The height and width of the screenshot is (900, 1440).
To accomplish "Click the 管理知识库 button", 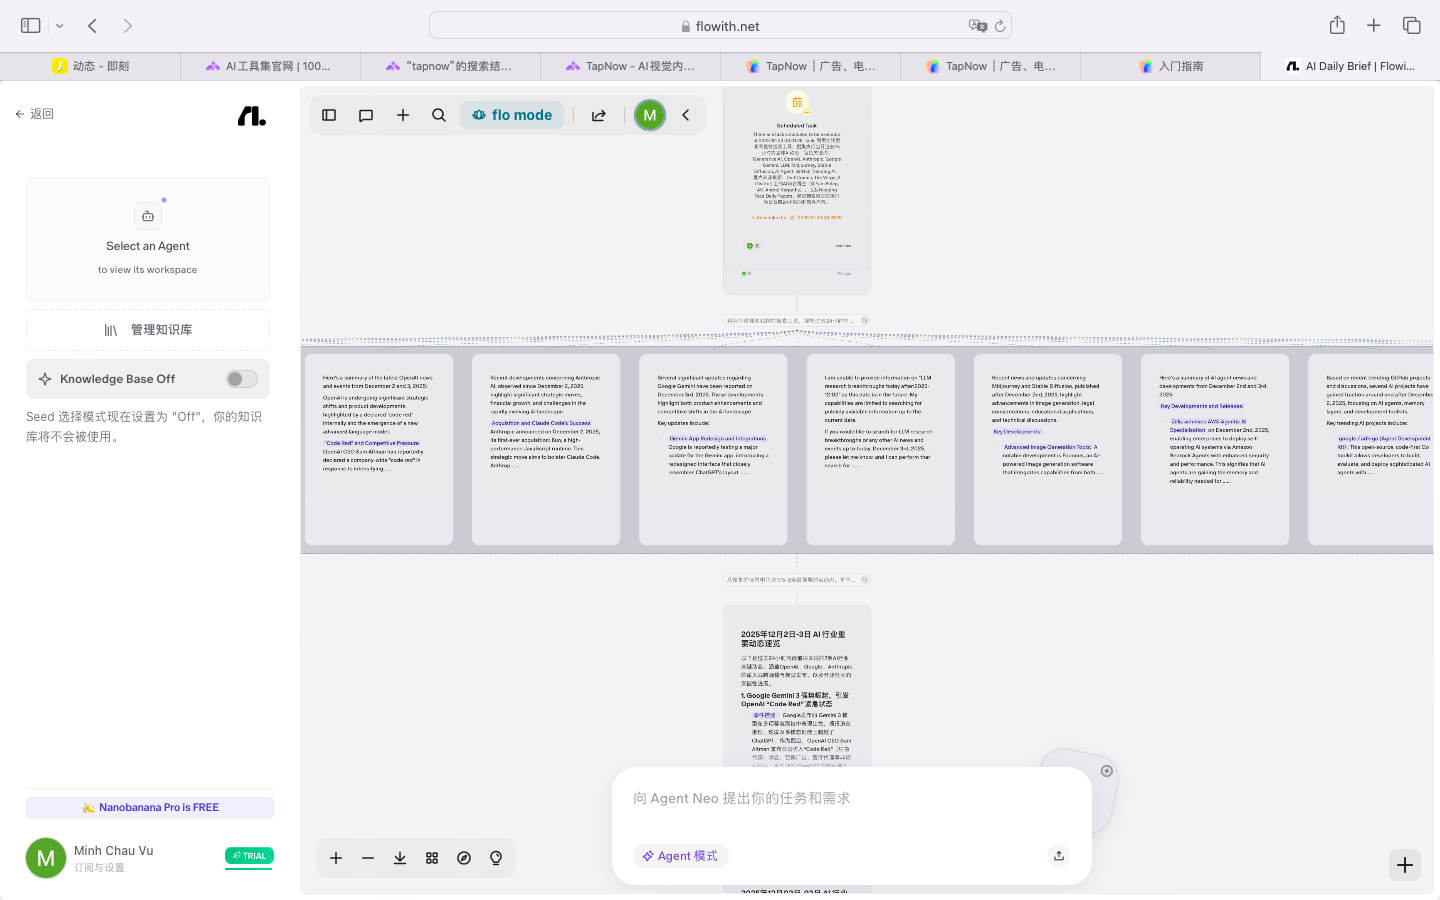I will pos(148,330).
